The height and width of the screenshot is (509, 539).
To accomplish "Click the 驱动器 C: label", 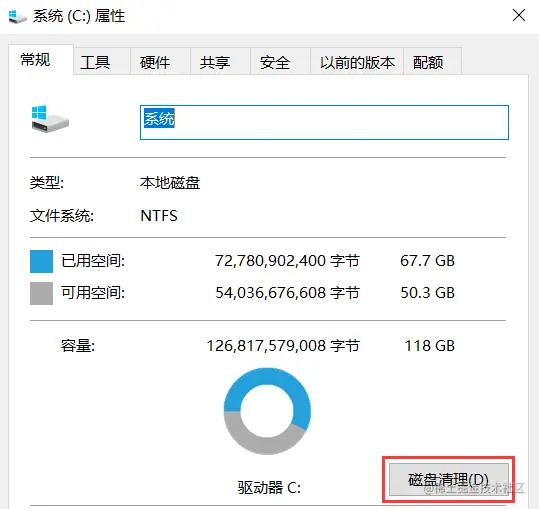I will 269,487.
